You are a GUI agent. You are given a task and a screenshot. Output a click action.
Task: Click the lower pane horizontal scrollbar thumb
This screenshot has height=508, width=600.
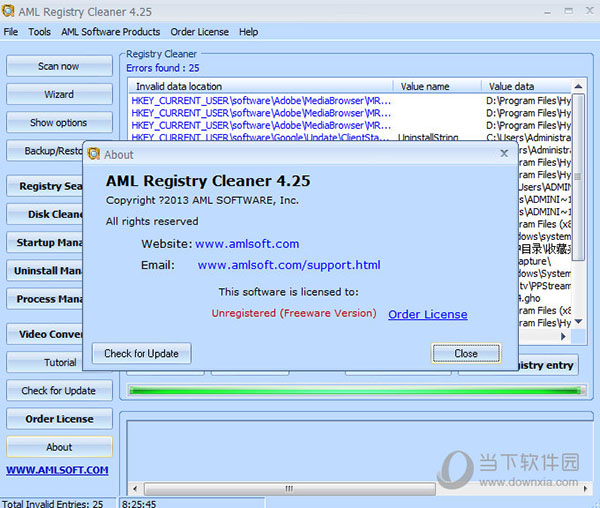[x=290, y=488]
